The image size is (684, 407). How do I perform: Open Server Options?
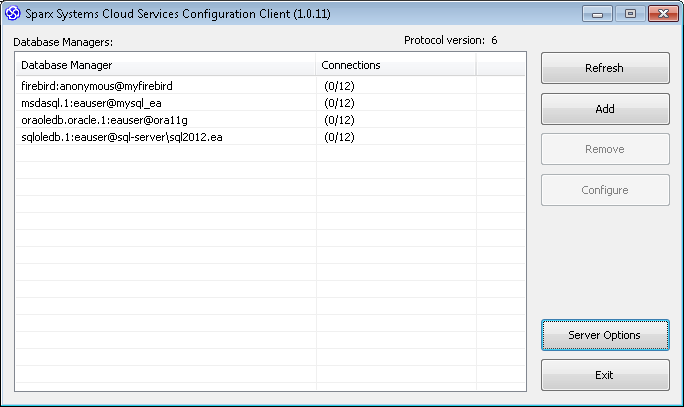pos(604,335)
